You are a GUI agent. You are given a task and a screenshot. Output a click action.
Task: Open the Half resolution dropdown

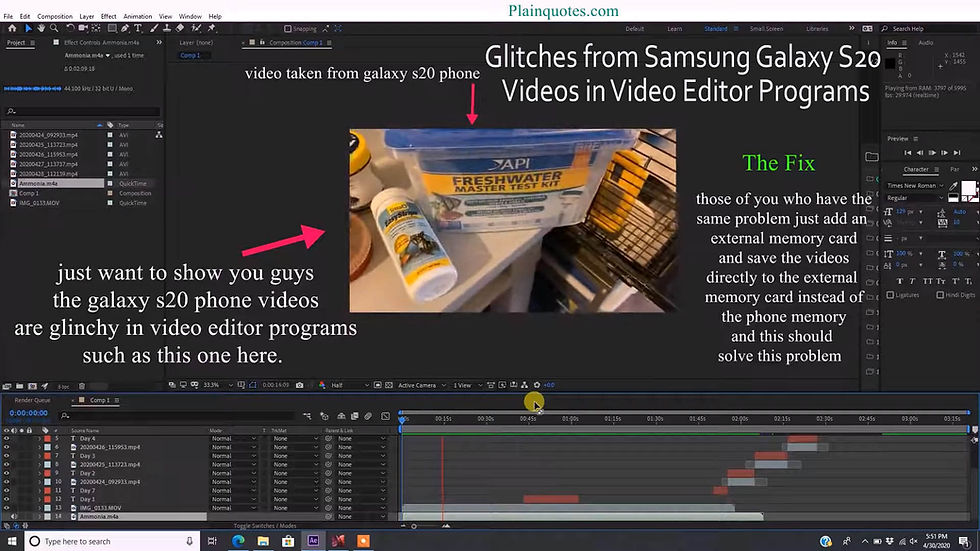(349, 385)
